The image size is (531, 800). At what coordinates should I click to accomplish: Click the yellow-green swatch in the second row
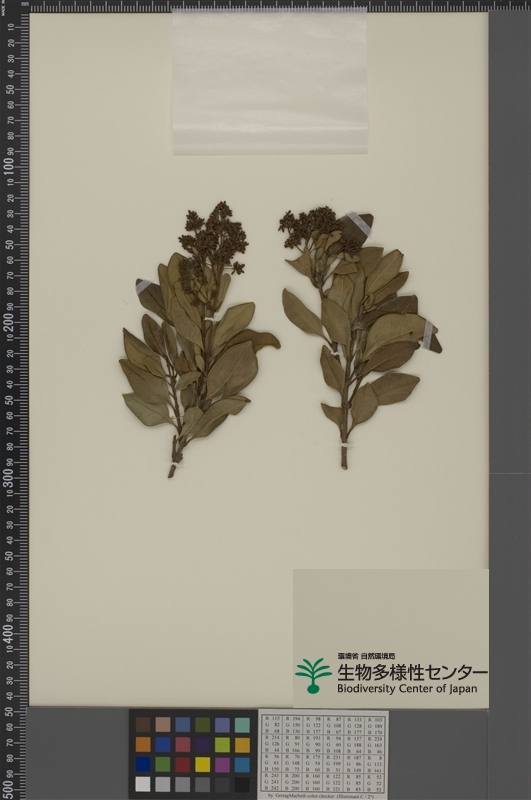222,745
